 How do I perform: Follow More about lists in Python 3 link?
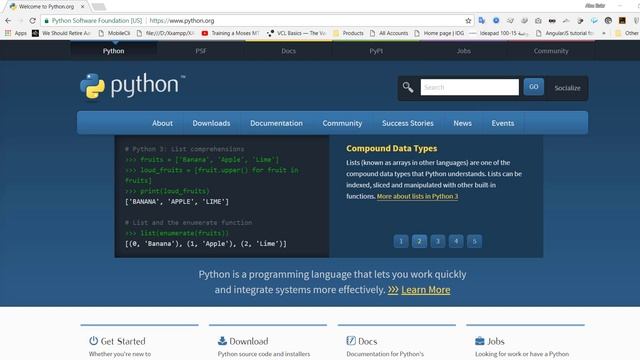[417, 196]
